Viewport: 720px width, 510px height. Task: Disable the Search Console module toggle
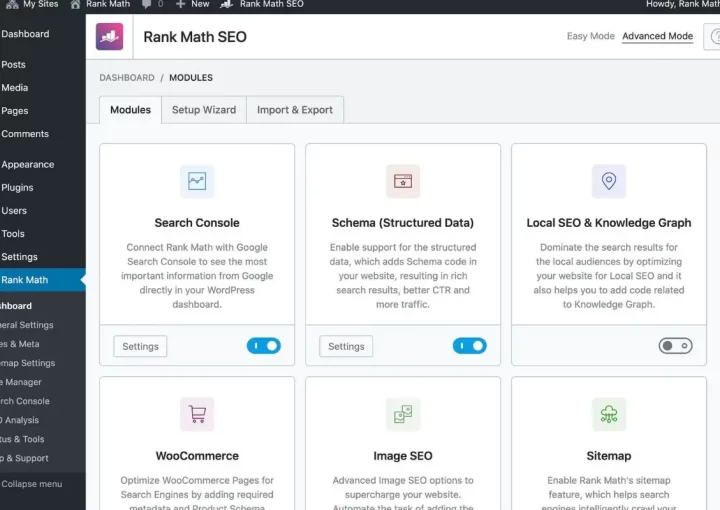264,346
